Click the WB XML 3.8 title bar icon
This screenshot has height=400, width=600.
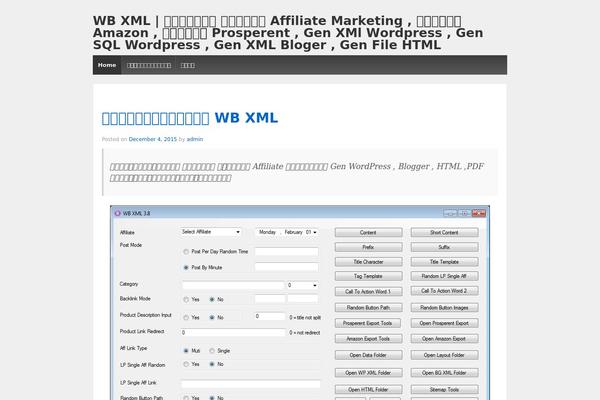[117, 213]
